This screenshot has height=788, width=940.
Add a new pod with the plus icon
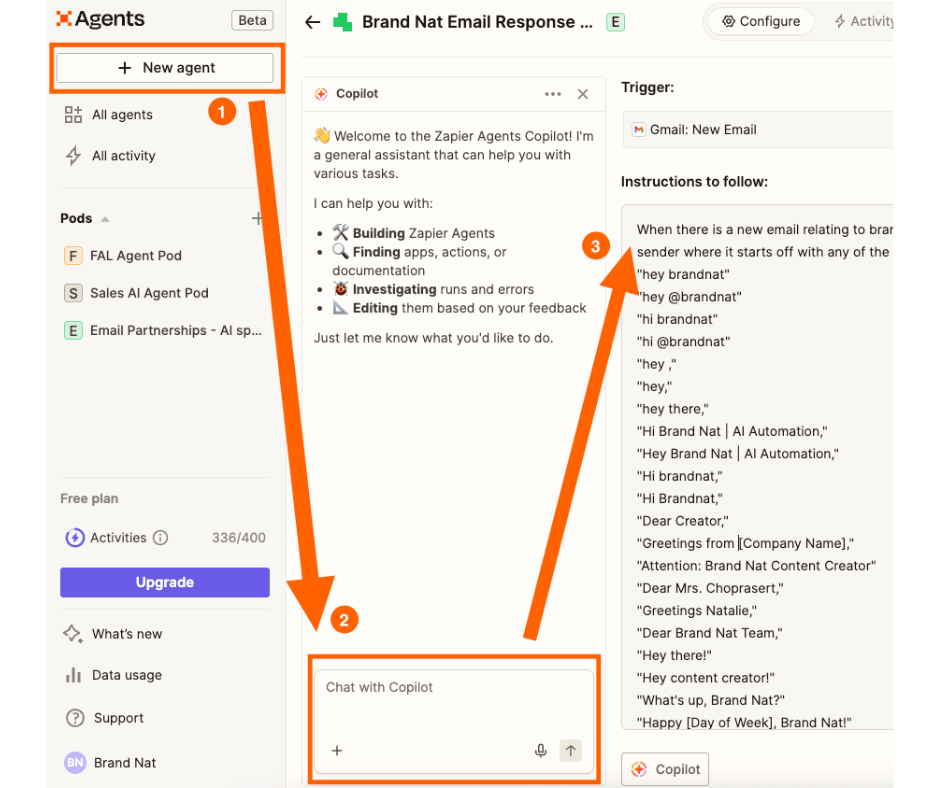(x=257, y=218)
